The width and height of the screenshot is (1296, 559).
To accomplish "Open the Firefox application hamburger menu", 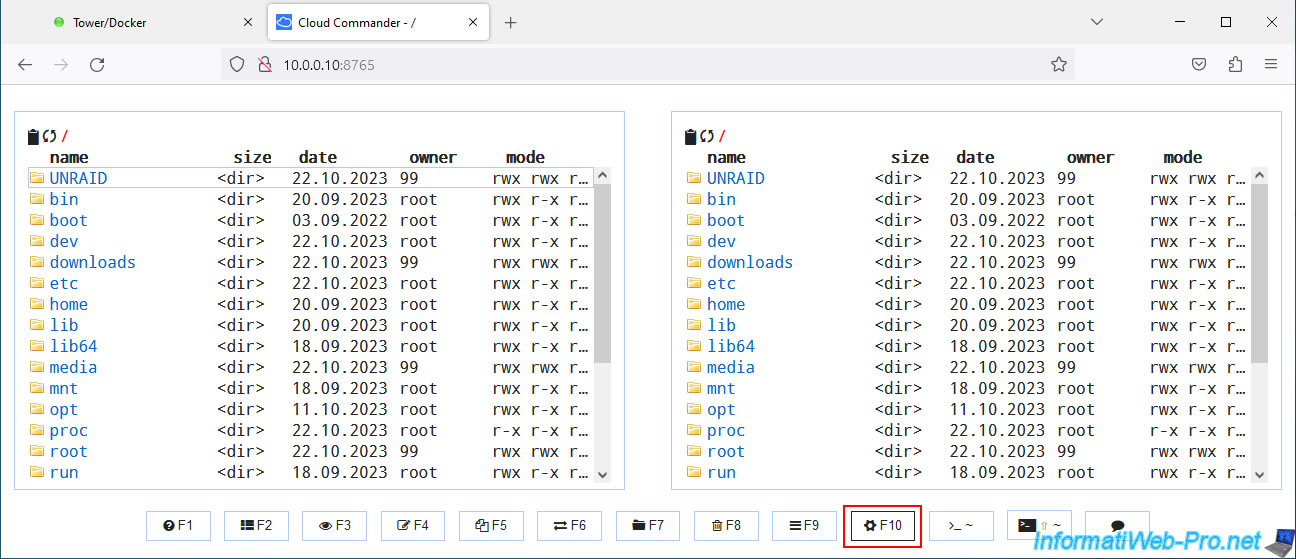I will [x=1271, y=64].
